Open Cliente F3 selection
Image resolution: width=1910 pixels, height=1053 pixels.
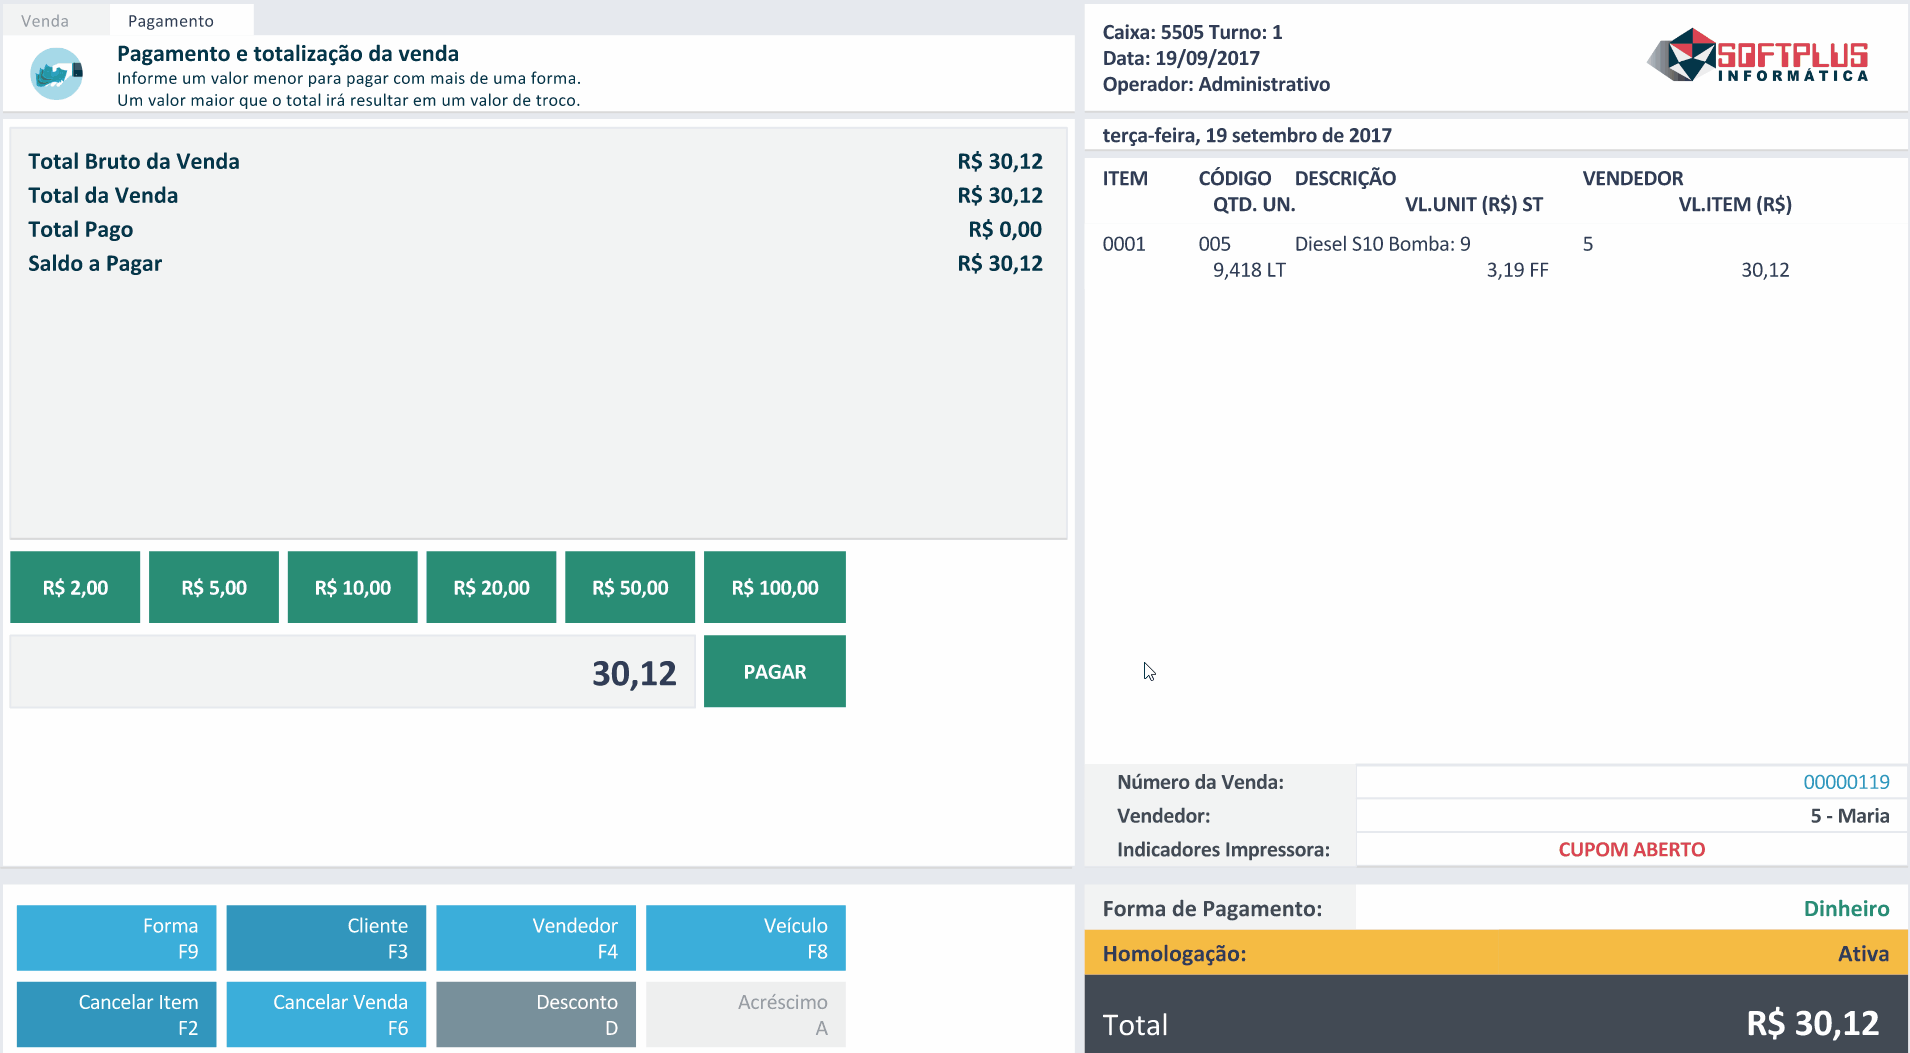[x=326, y=938]
